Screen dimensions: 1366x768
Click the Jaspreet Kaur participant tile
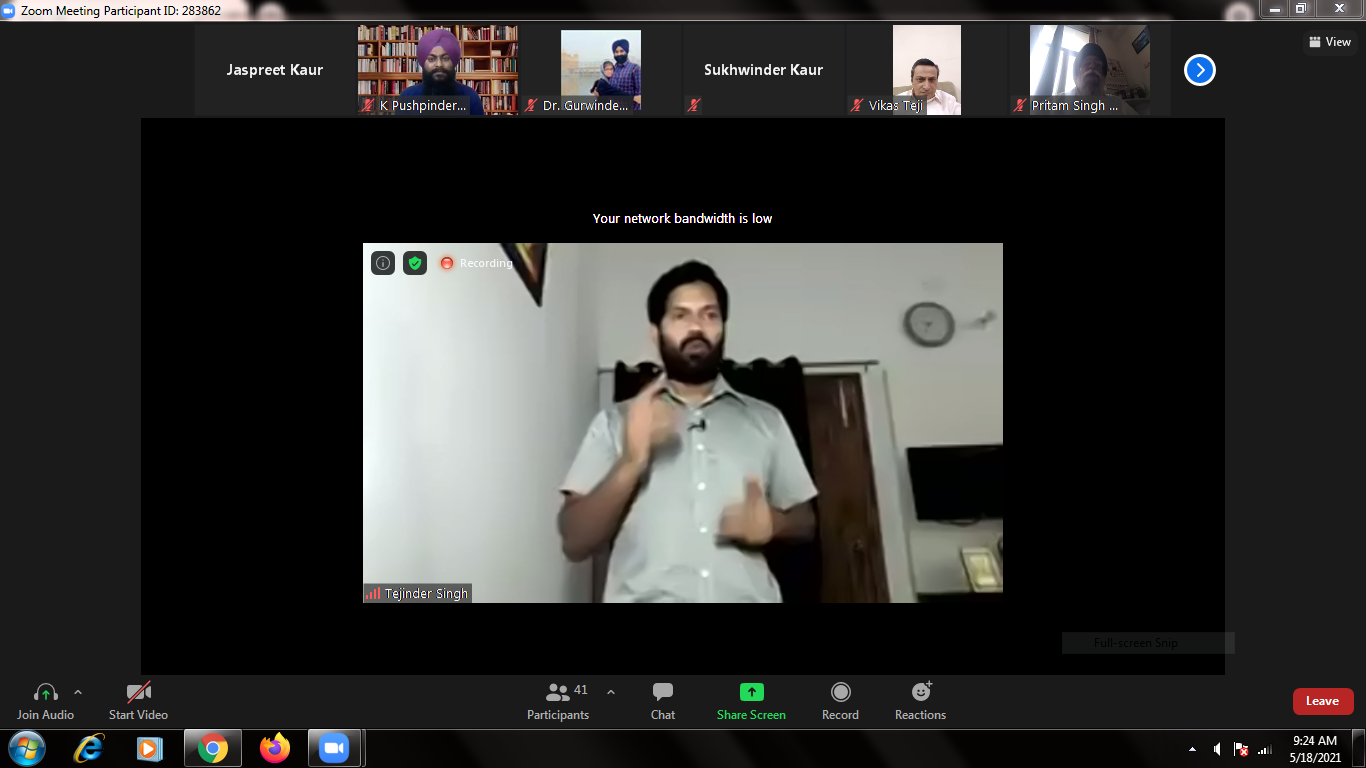click(274, 70)
